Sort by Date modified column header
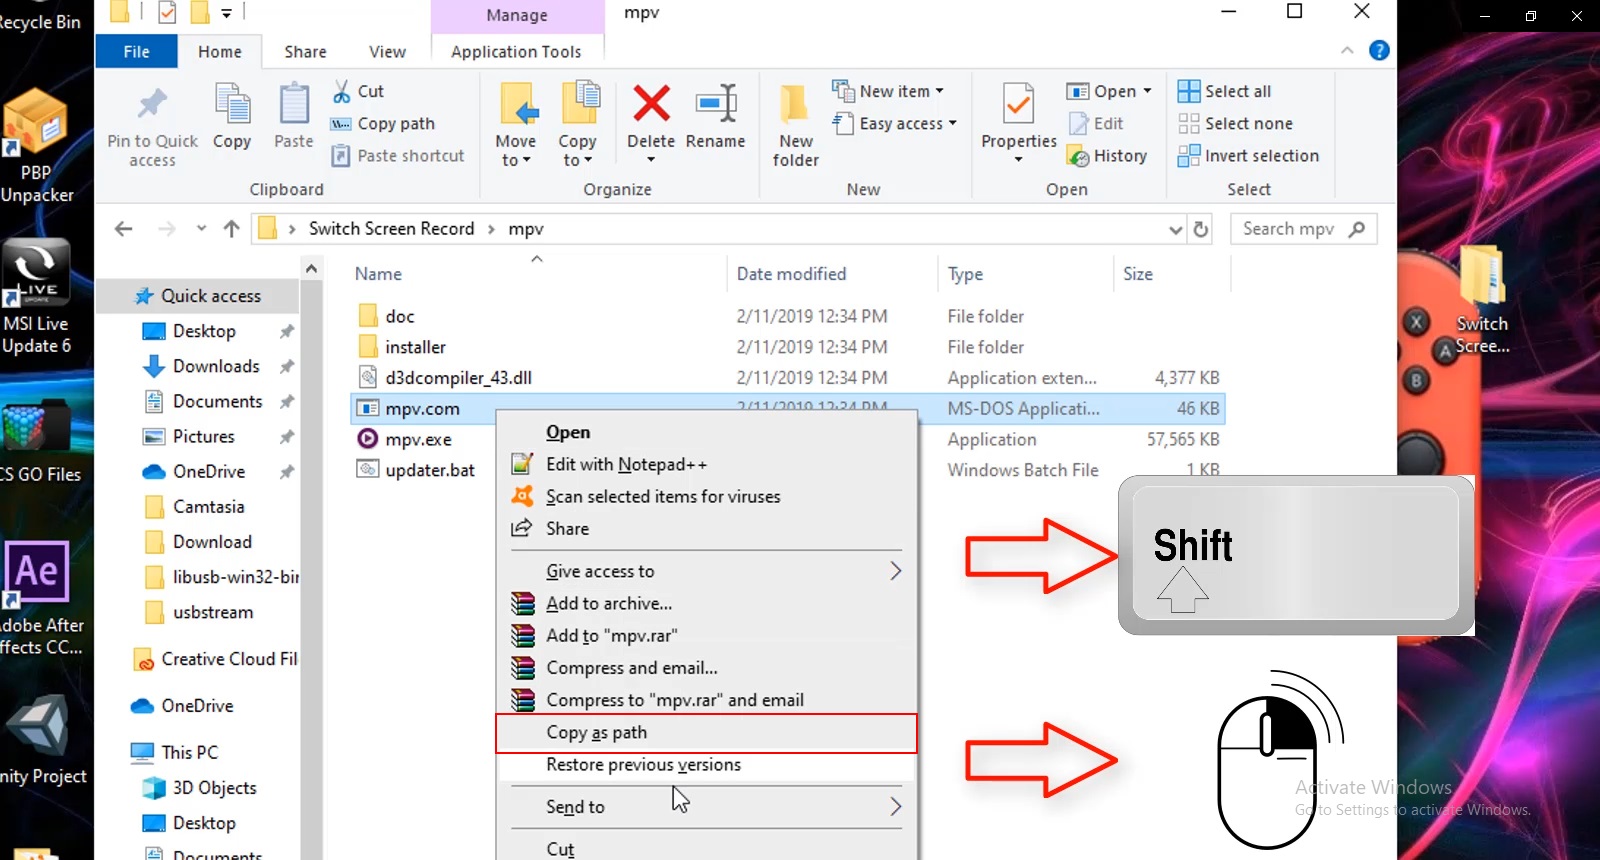Image resolution: width=1600 pixels, height=860 pixels. (791, 274)
